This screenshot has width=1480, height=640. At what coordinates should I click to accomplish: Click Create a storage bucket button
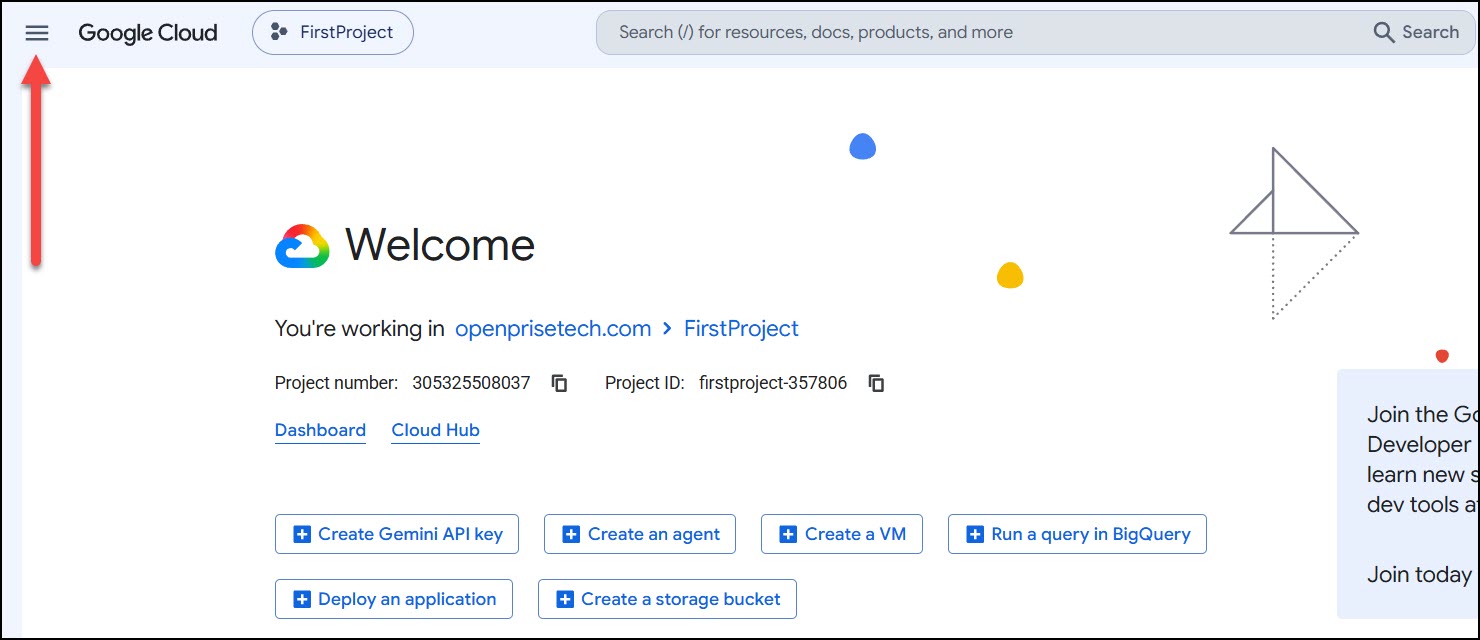pyautogui.click(x=667, y=599)
